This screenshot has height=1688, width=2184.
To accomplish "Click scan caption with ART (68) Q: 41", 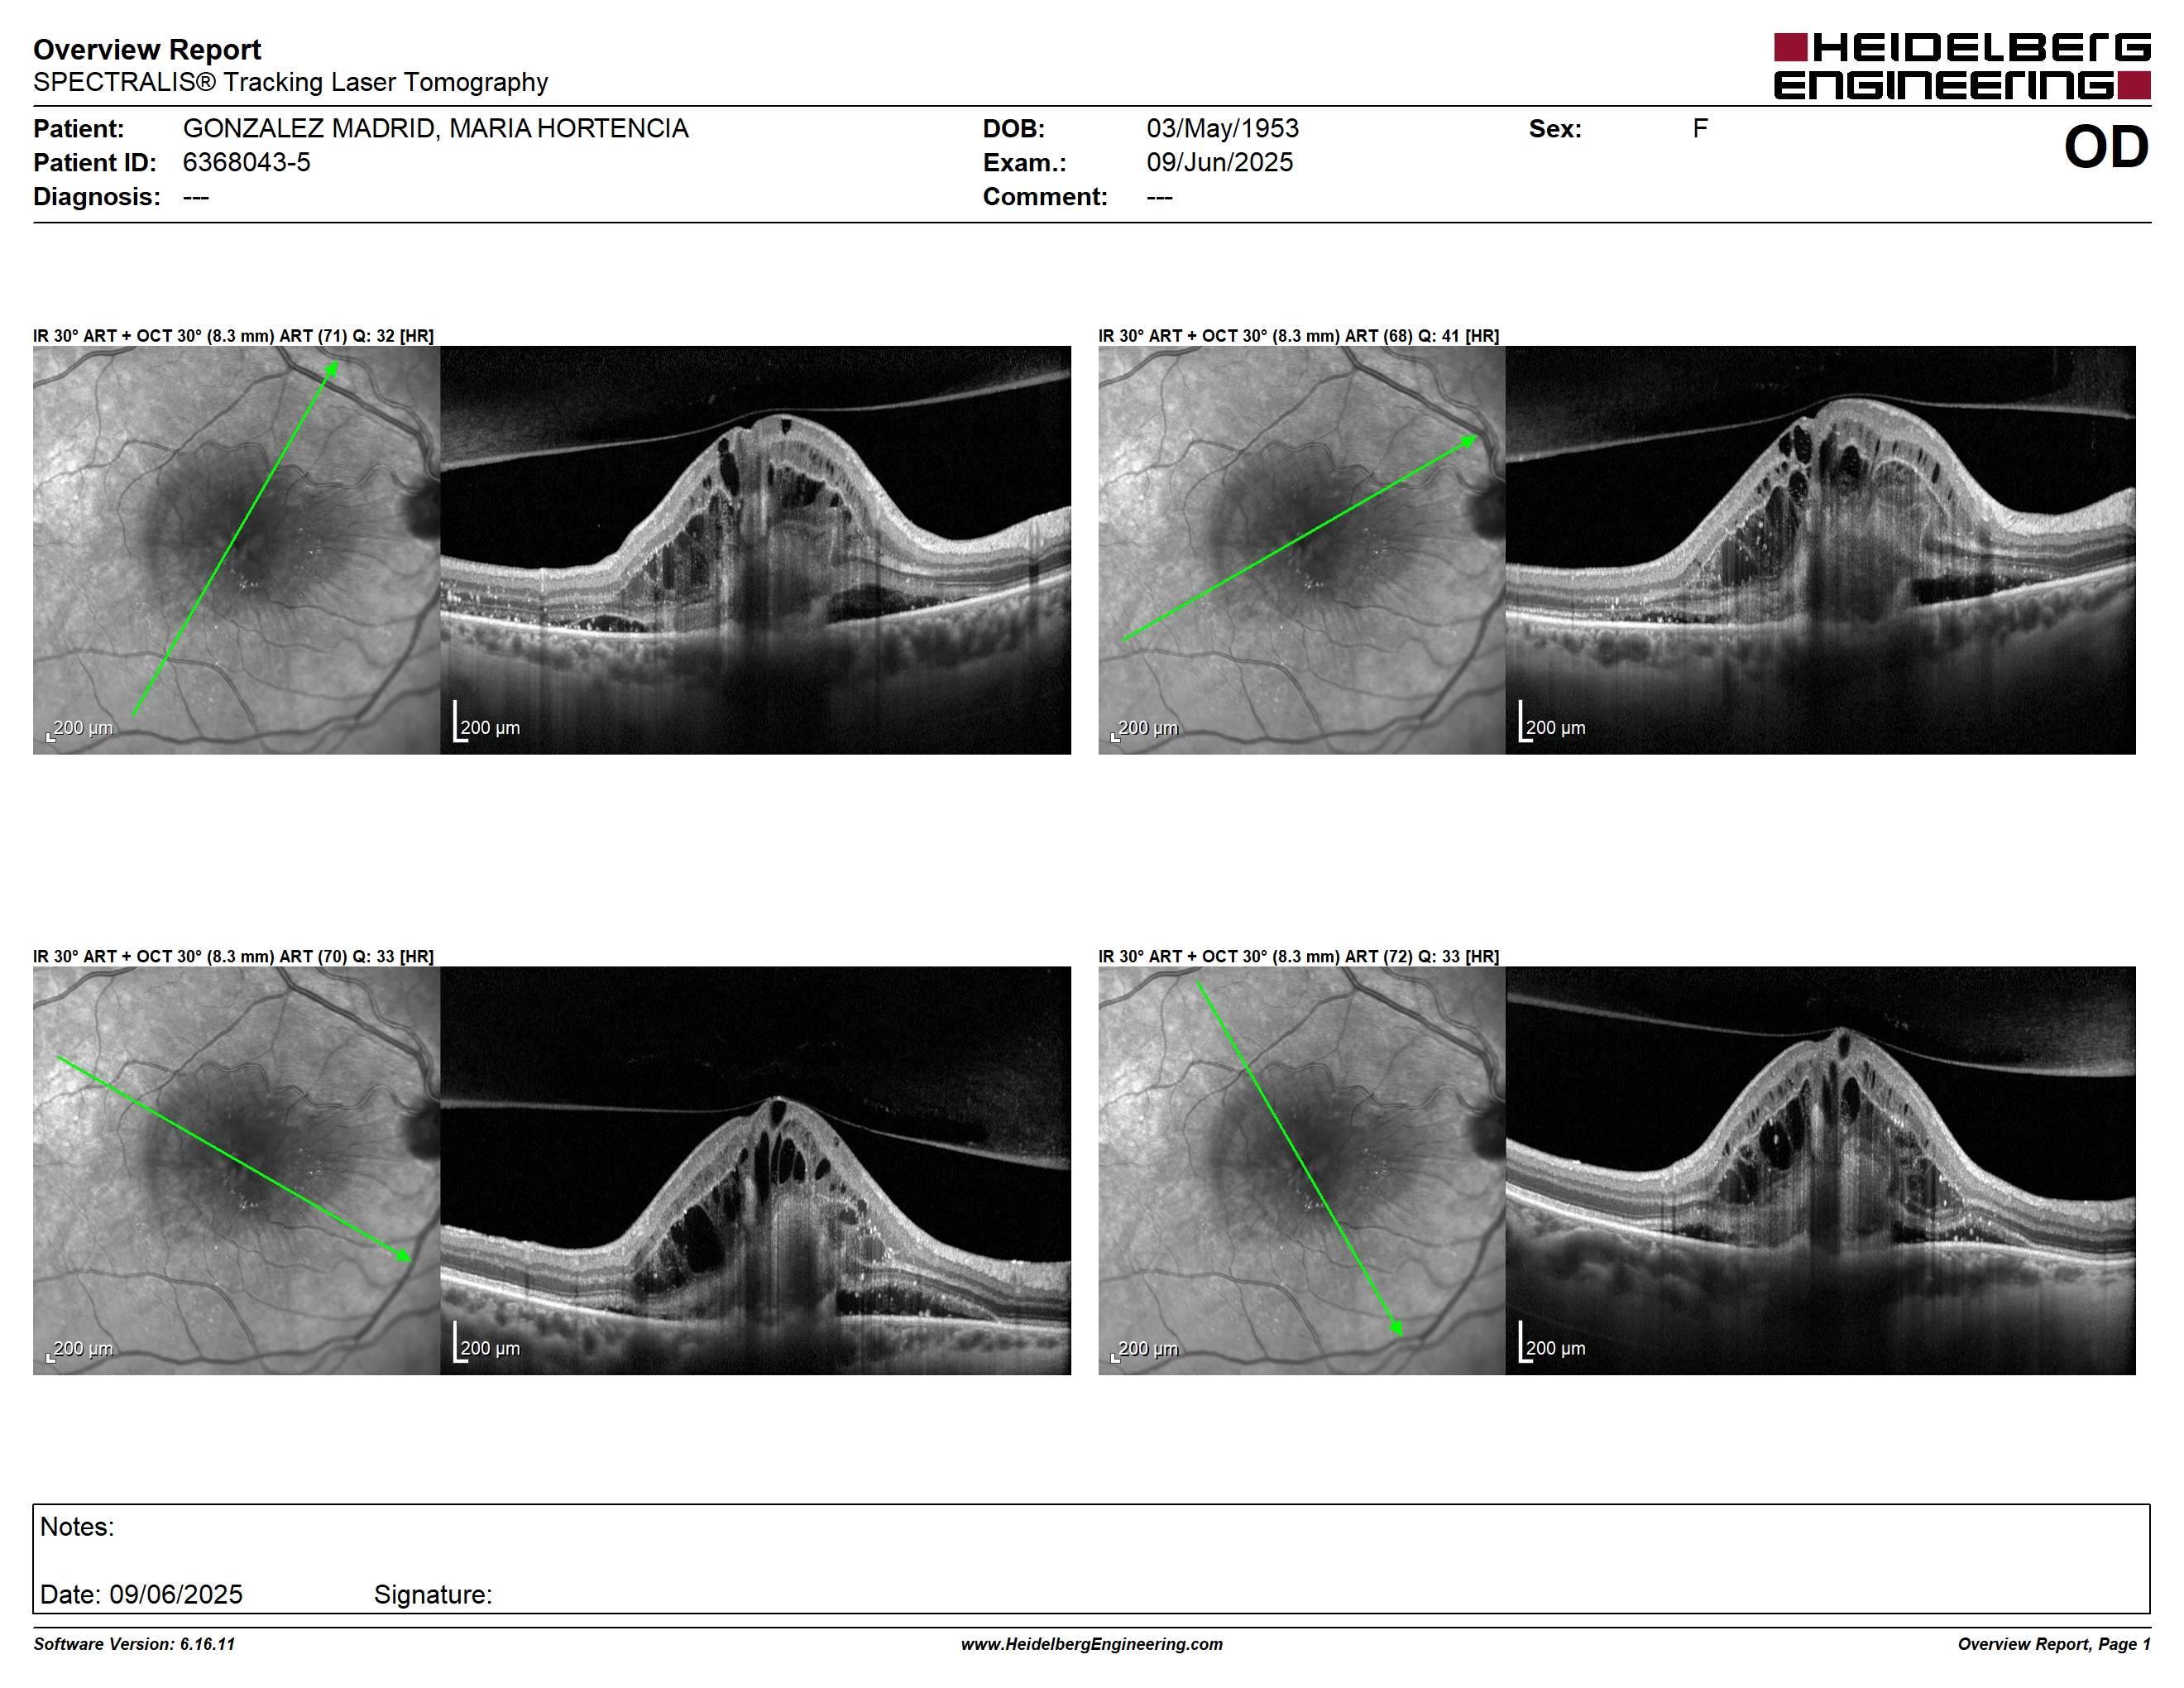I will (x=1298, y=336).
